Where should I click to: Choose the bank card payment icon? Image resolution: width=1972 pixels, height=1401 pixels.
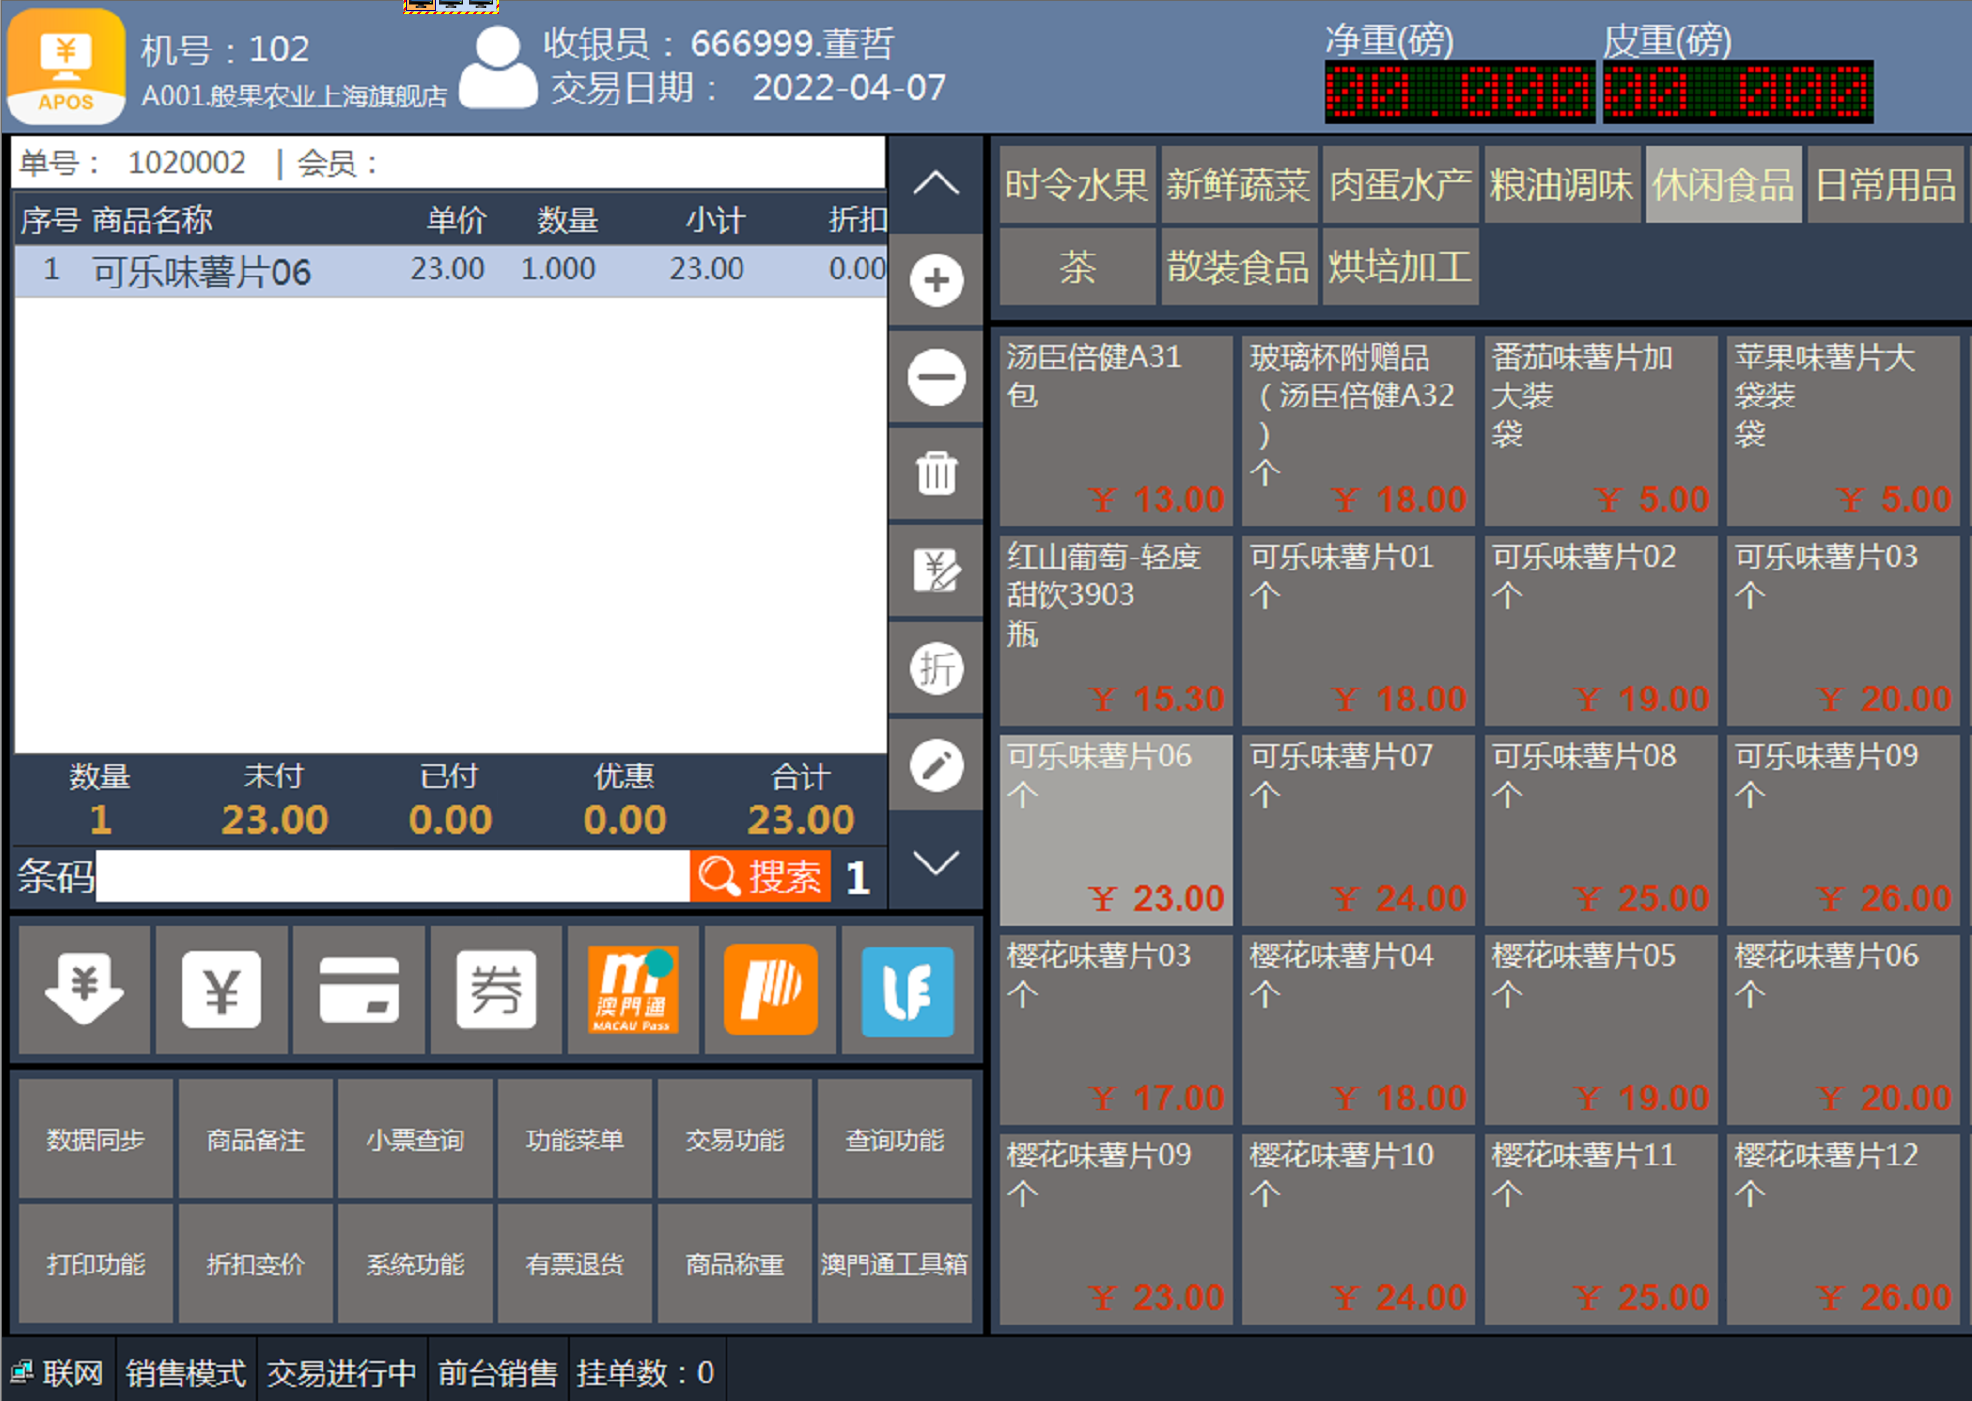point(359,989)
